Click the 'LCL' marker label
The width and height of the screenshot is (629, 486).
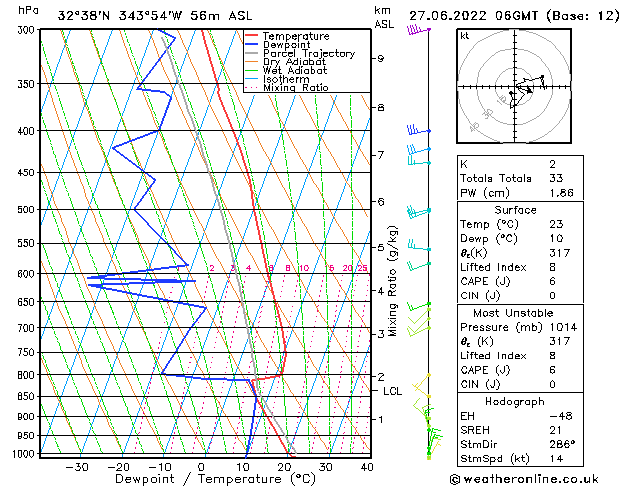(392, 391)
